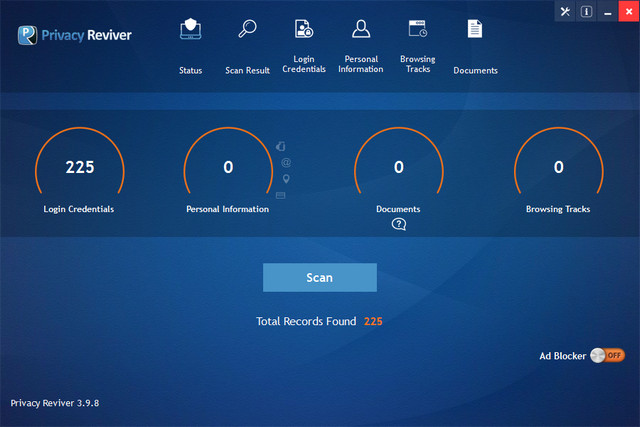Click the info icon in title bar
640x427 pixels.
click(586, 11)
